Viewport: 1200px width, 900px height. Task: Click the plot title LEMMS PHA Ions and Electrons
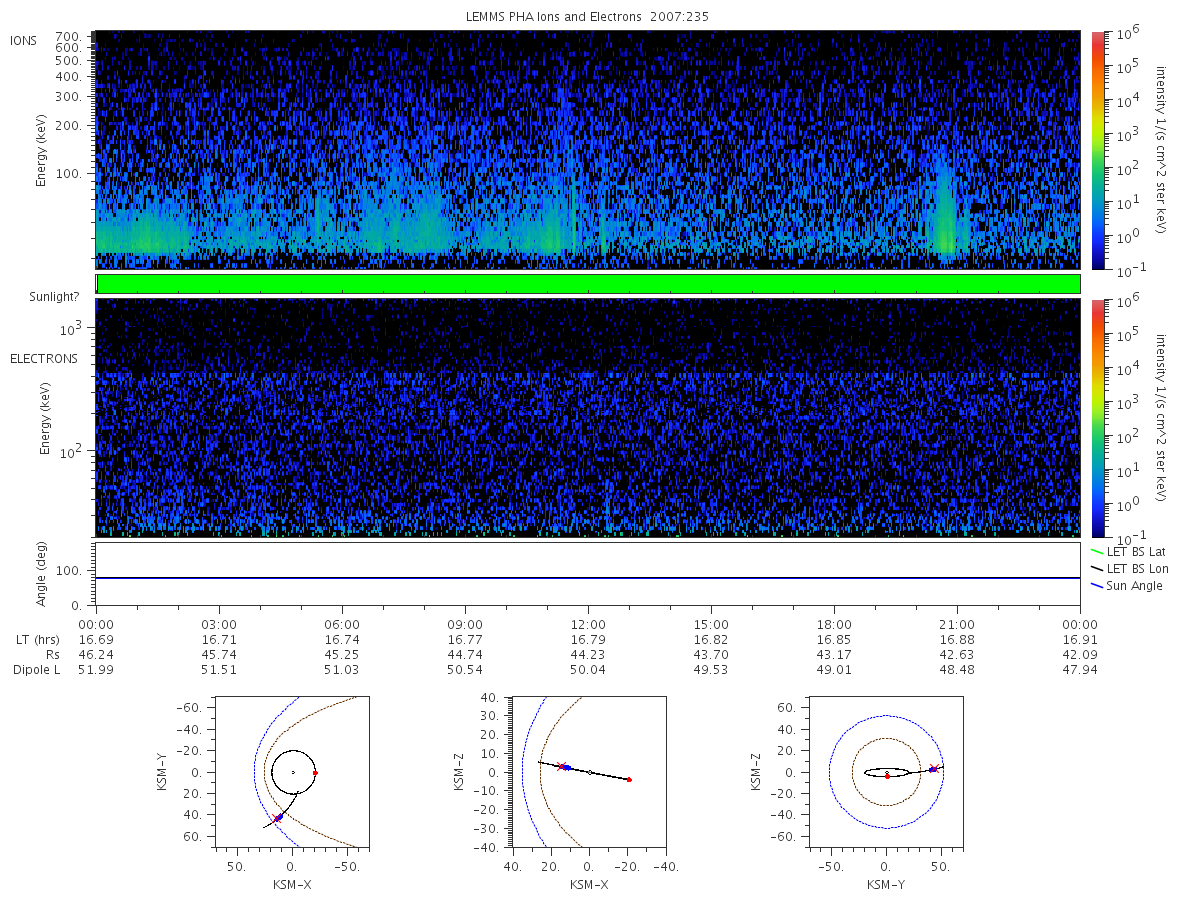tap(588, 17)
